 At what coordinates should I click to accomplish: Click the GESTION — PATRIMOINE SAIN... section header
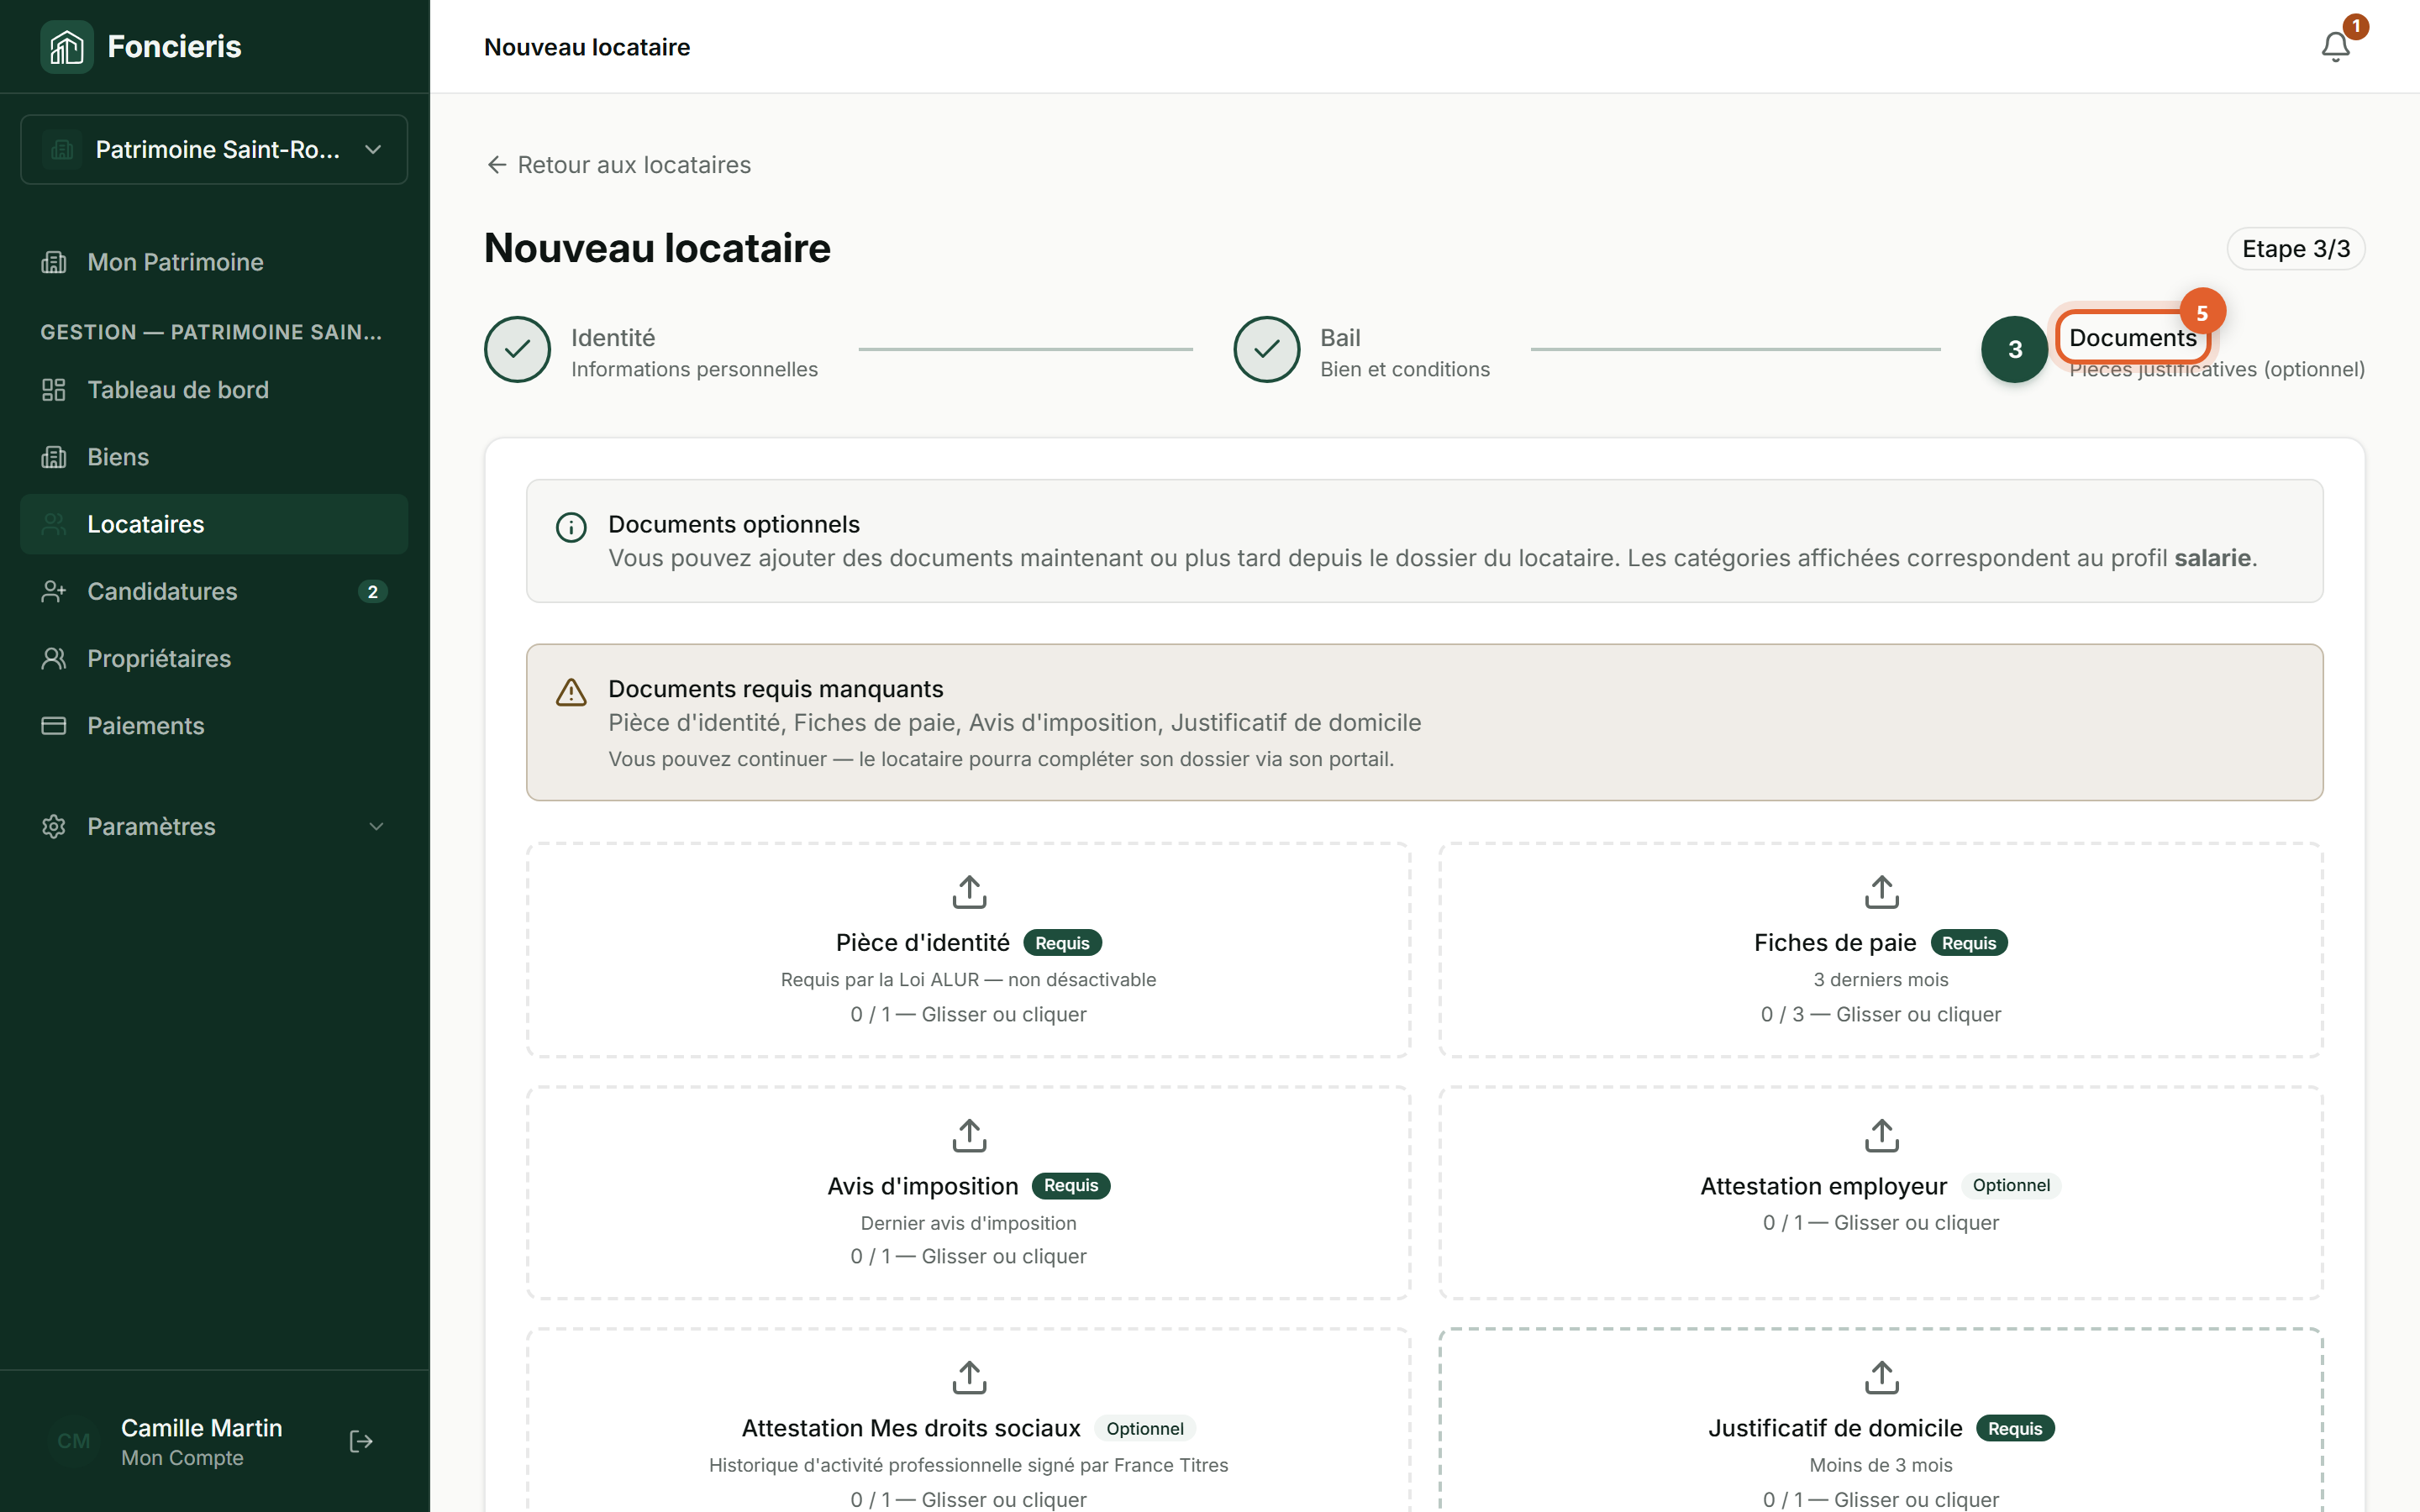coord(211,332)
